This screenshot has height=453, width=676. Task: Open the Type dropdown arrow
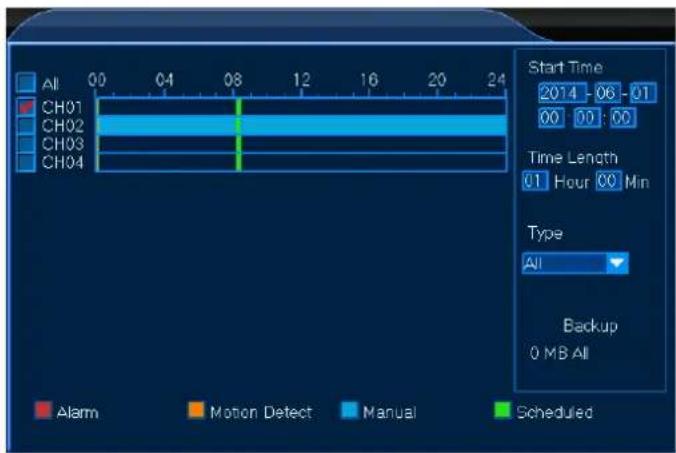[x=617, y=263]
